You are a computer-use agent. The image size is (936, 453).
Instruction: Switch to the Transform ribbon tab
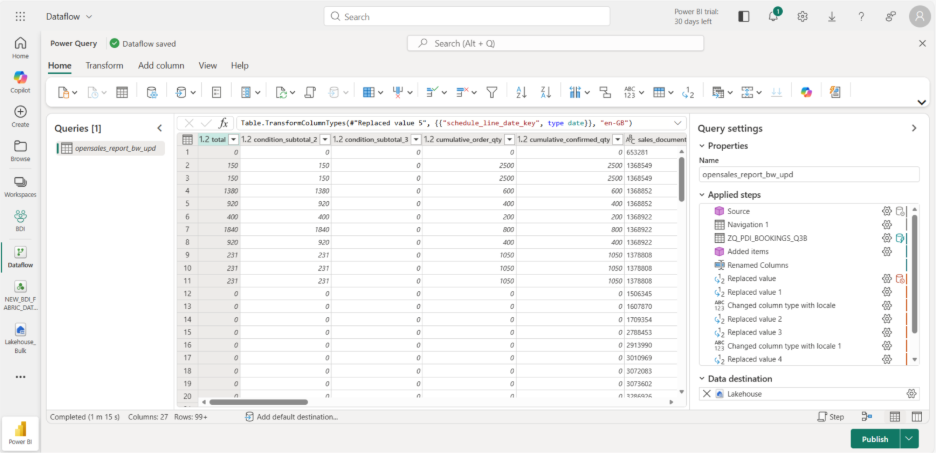pos(104,65)
